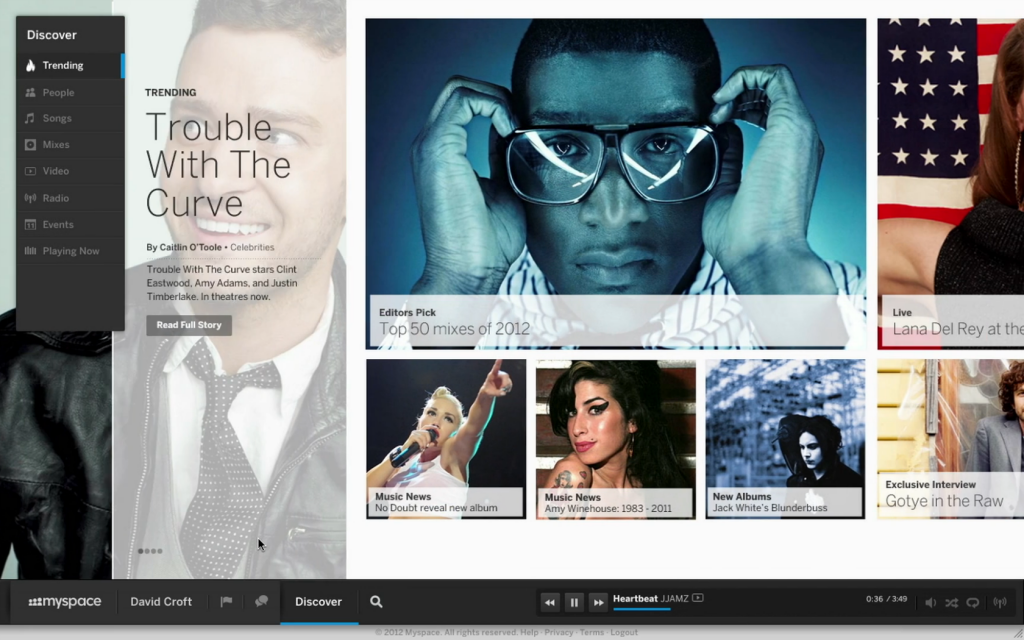Open the messages chat bubble icon
1024x640 pixels.
coord(261,601)
